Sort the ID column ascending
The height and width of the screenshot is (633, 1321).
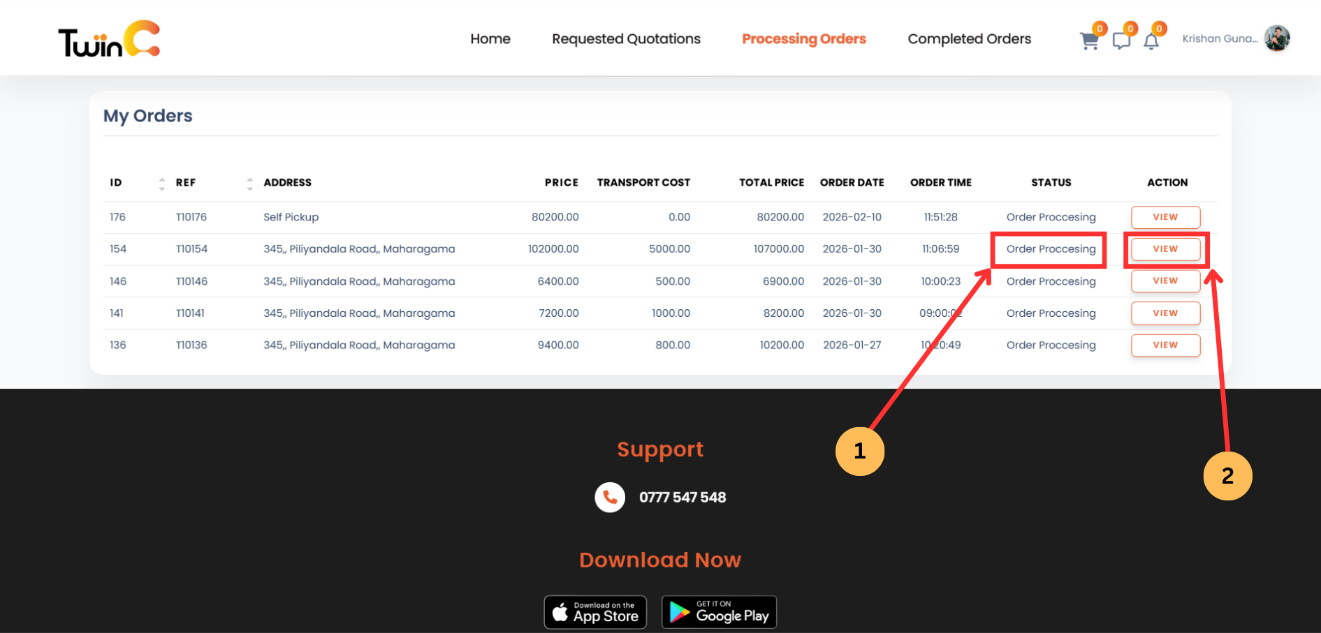point(162,178)
